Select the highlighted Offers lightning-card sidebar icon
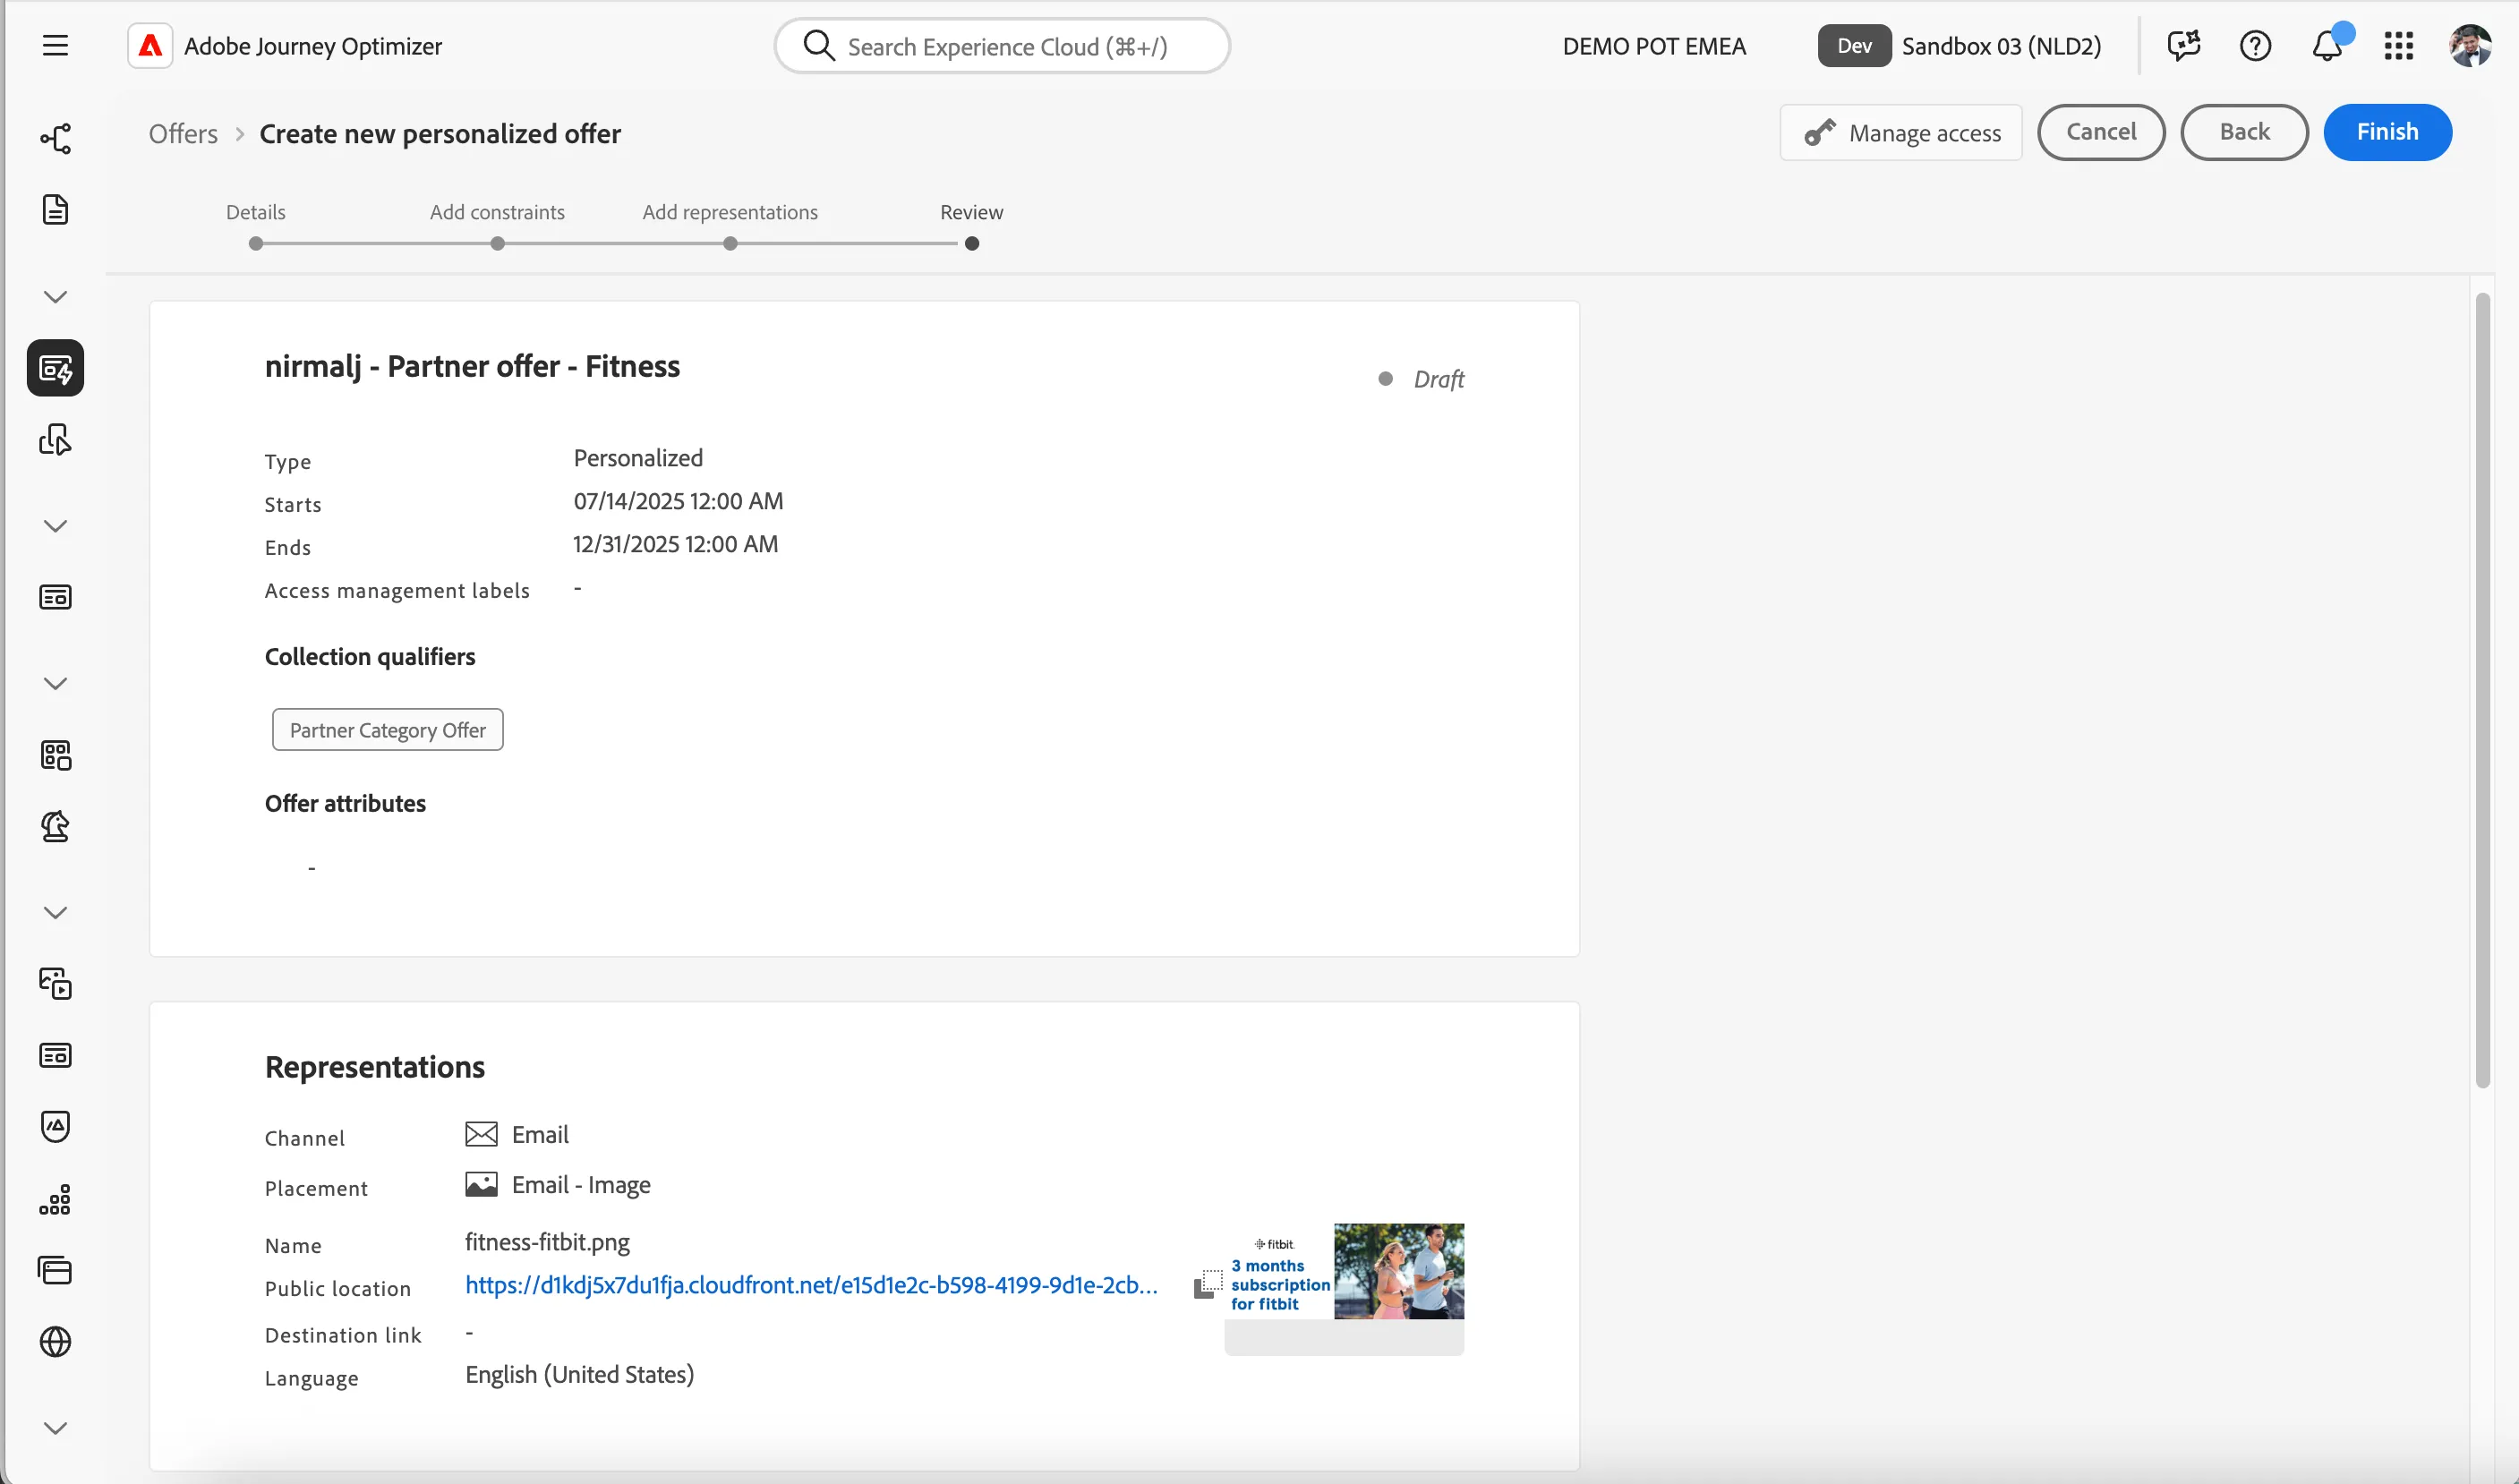The image size is (2519, 1484). coord(55,368)
